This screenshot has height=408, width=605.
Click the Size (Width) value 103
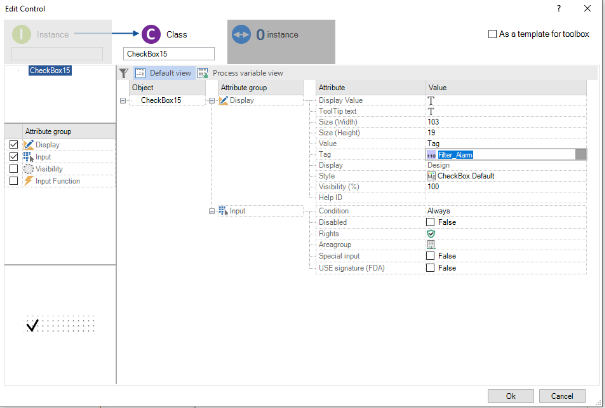(x=433, y=122)
